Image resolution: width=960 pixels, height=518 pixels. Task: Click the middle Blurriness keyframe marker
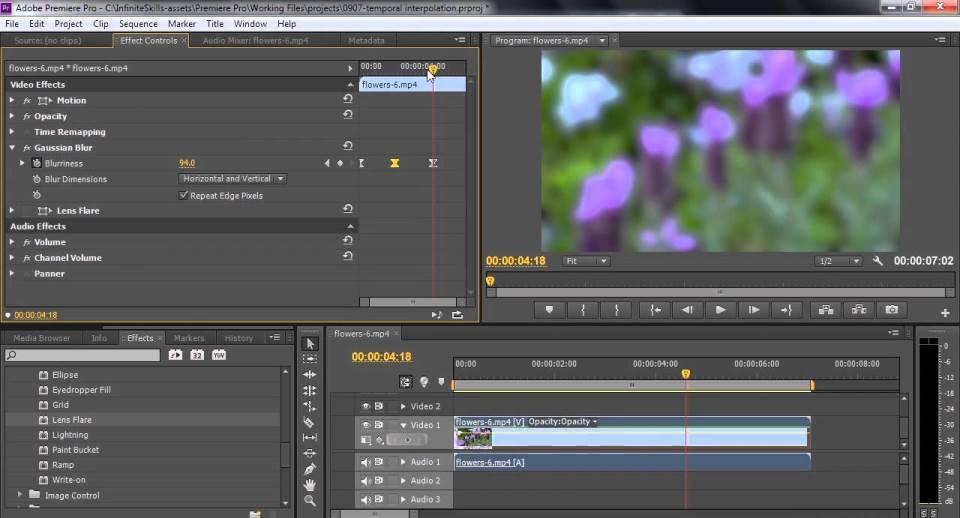click(x=395, y=163)
